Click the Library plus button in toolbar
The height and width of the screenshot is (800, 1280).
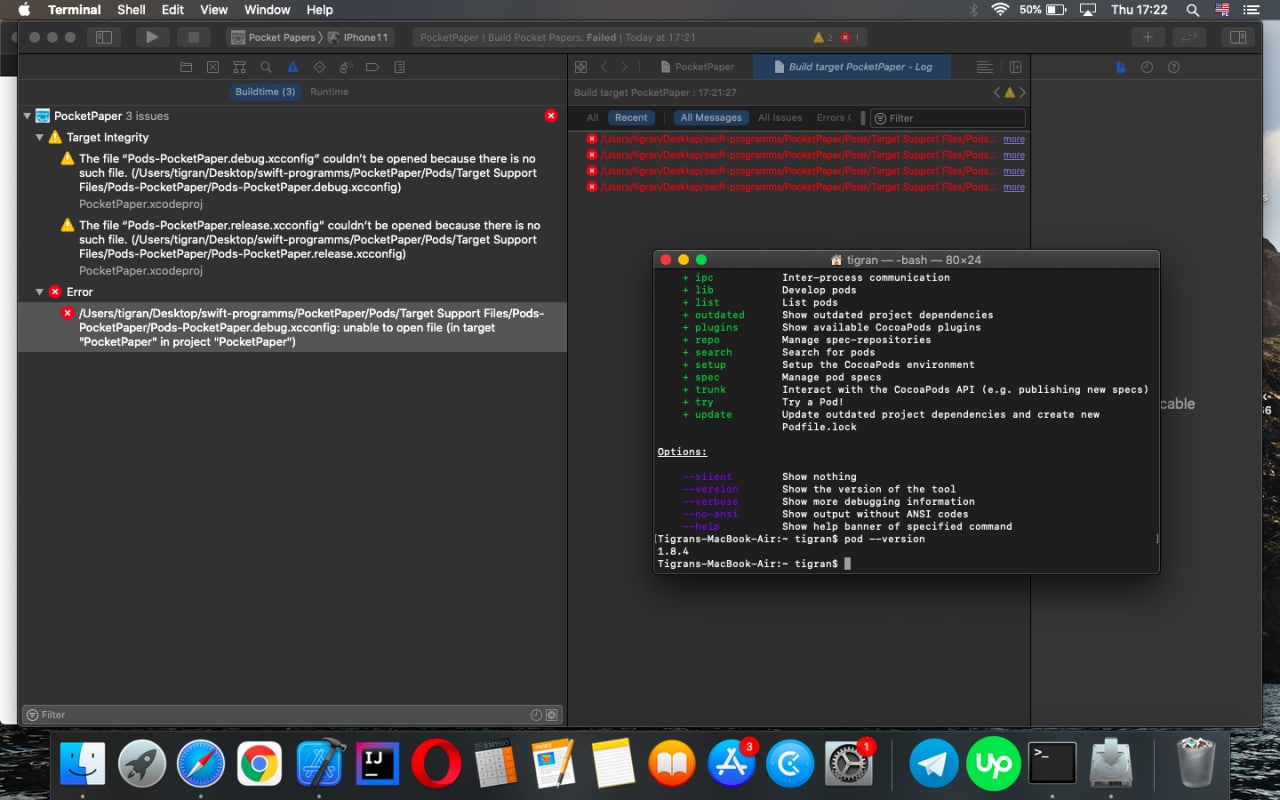point(1147,37)
